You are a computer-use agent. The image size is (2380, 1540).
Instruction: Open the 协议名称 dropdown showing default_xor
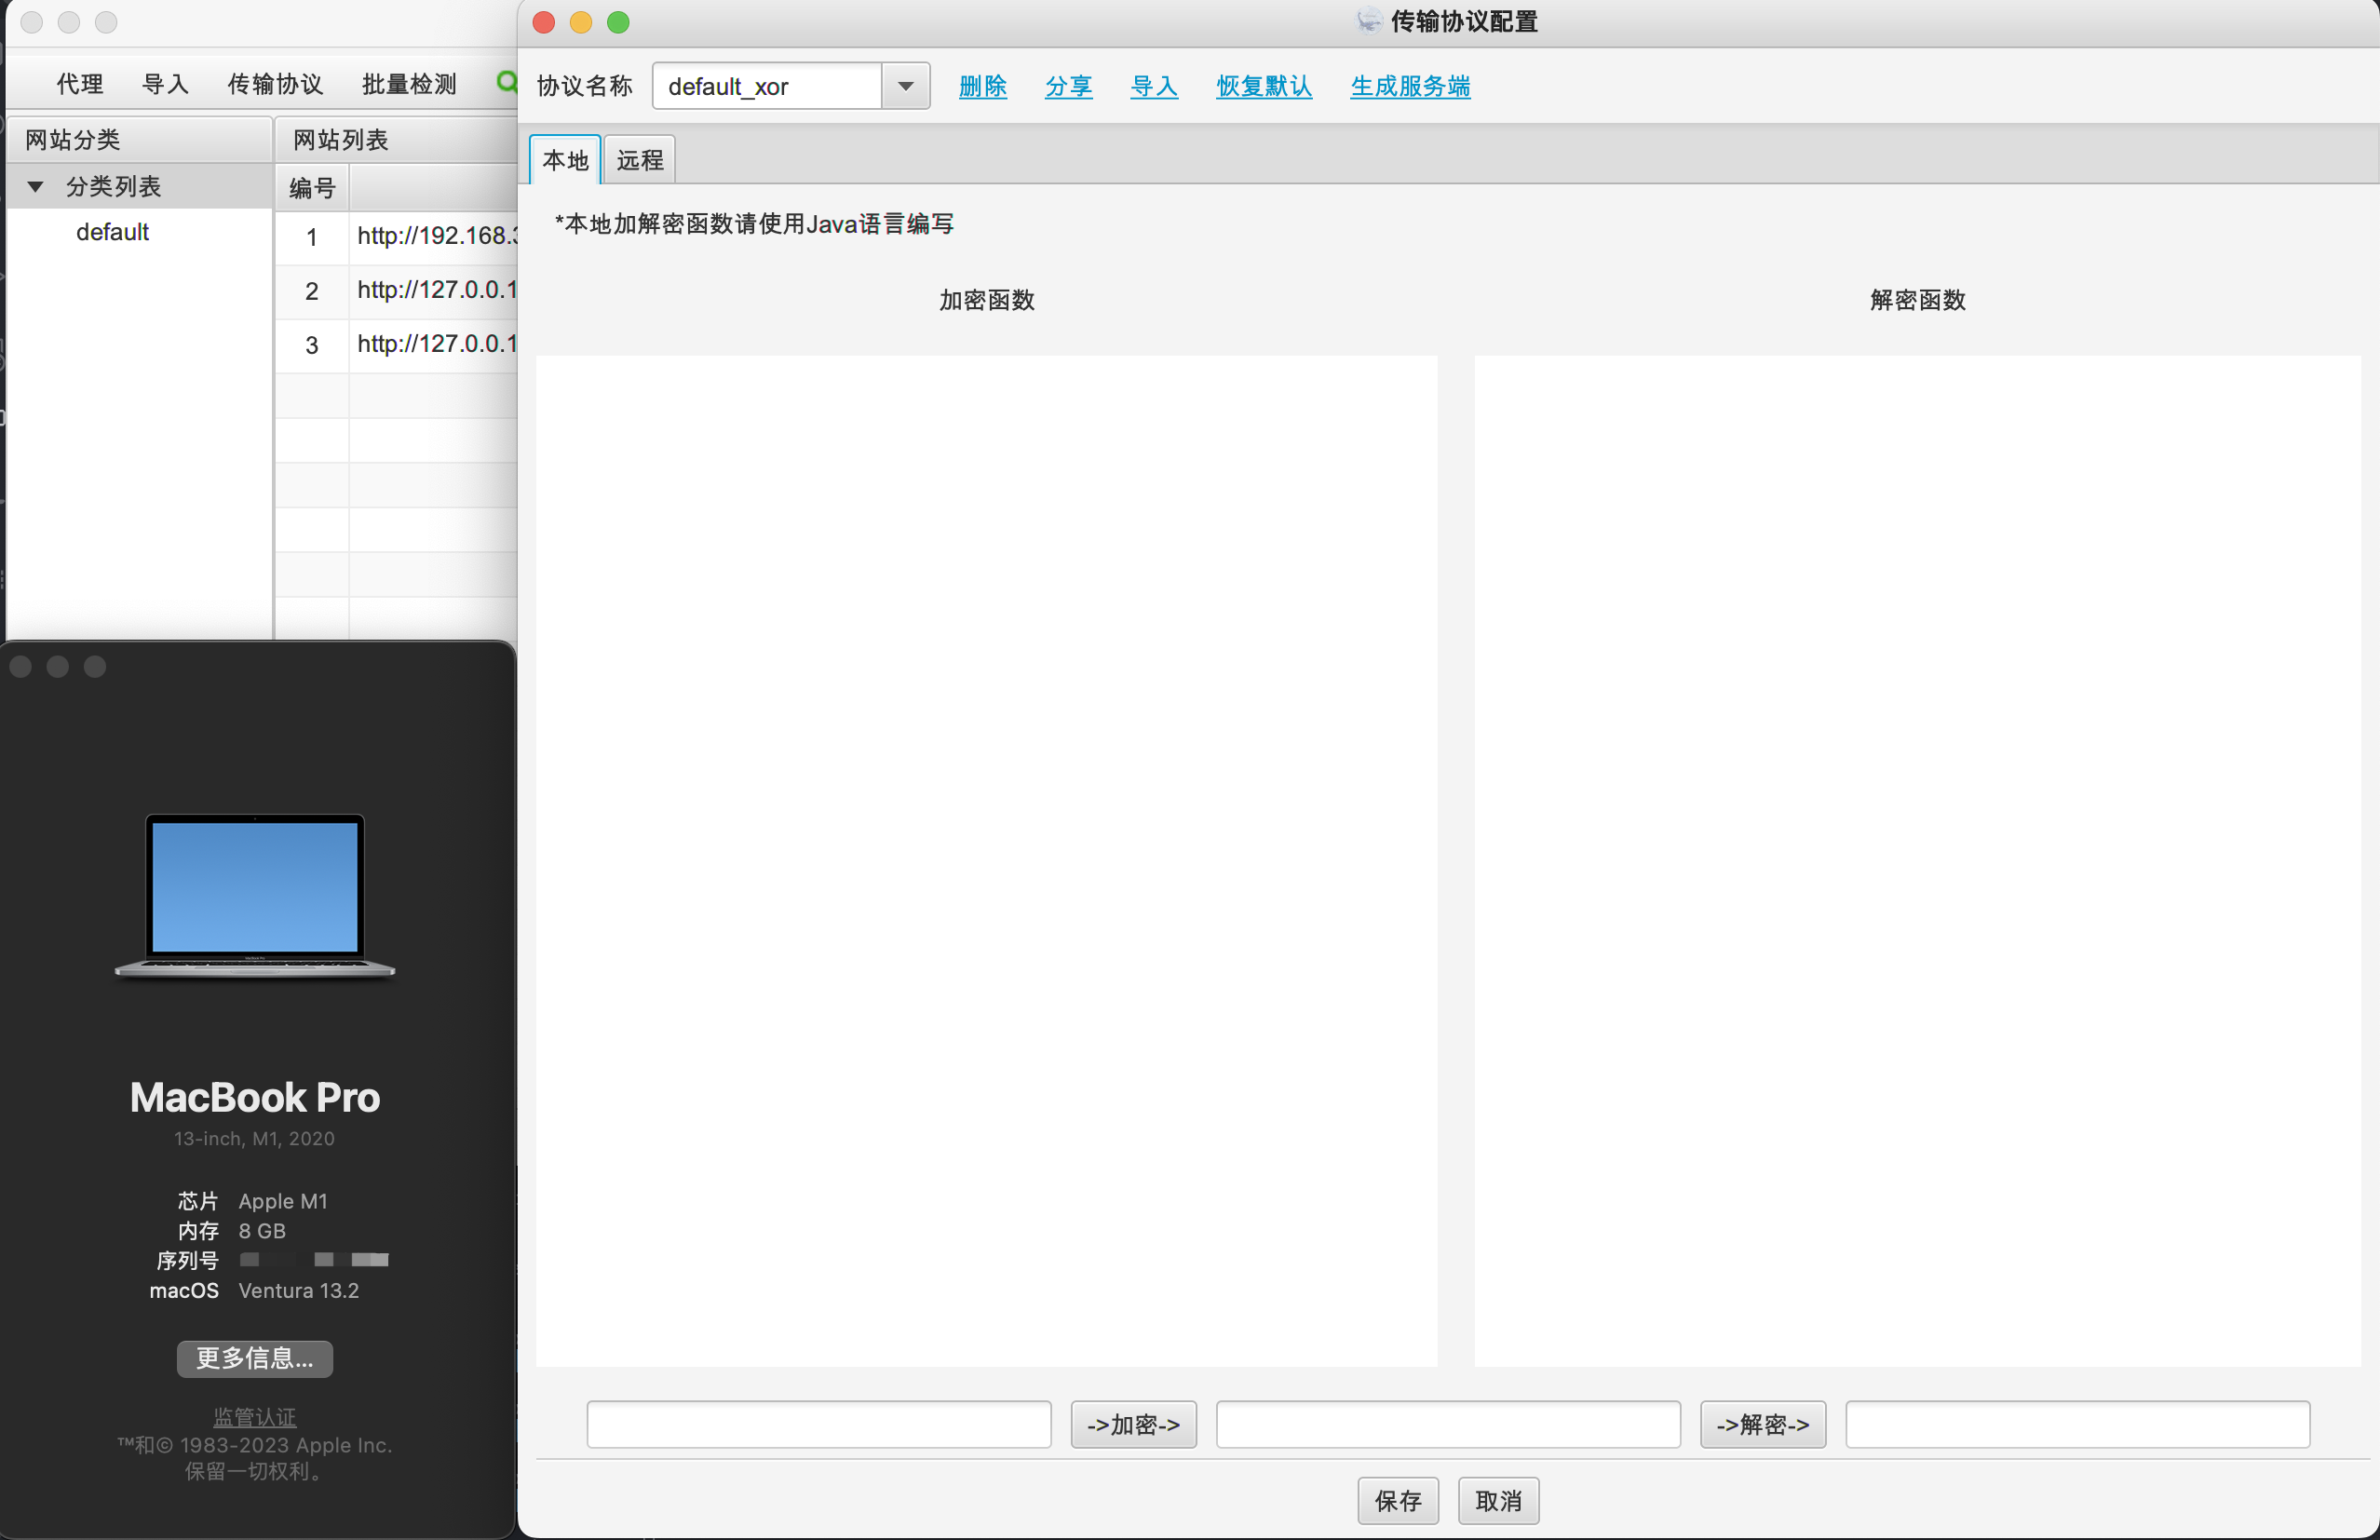[904, 86]
